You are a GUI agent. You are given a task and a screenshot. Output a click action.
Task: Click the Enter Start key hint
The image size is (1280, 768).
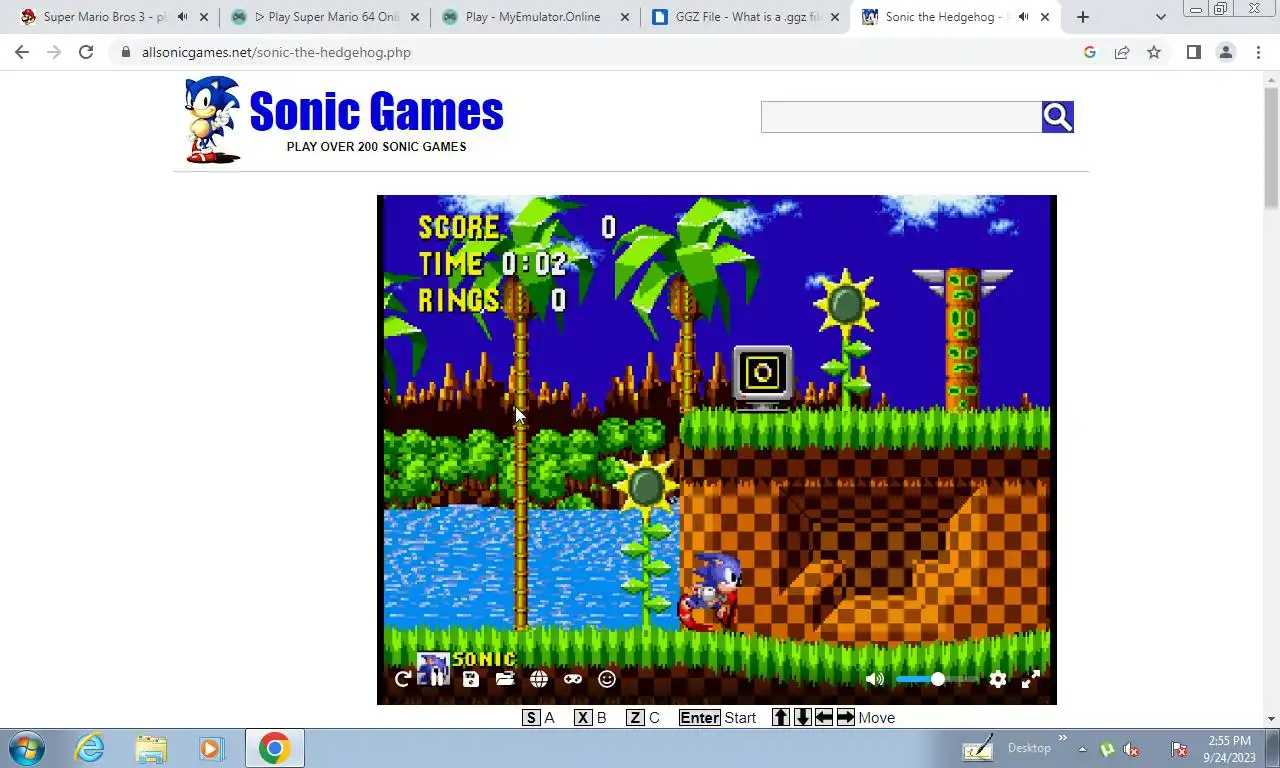pos(717,718)
